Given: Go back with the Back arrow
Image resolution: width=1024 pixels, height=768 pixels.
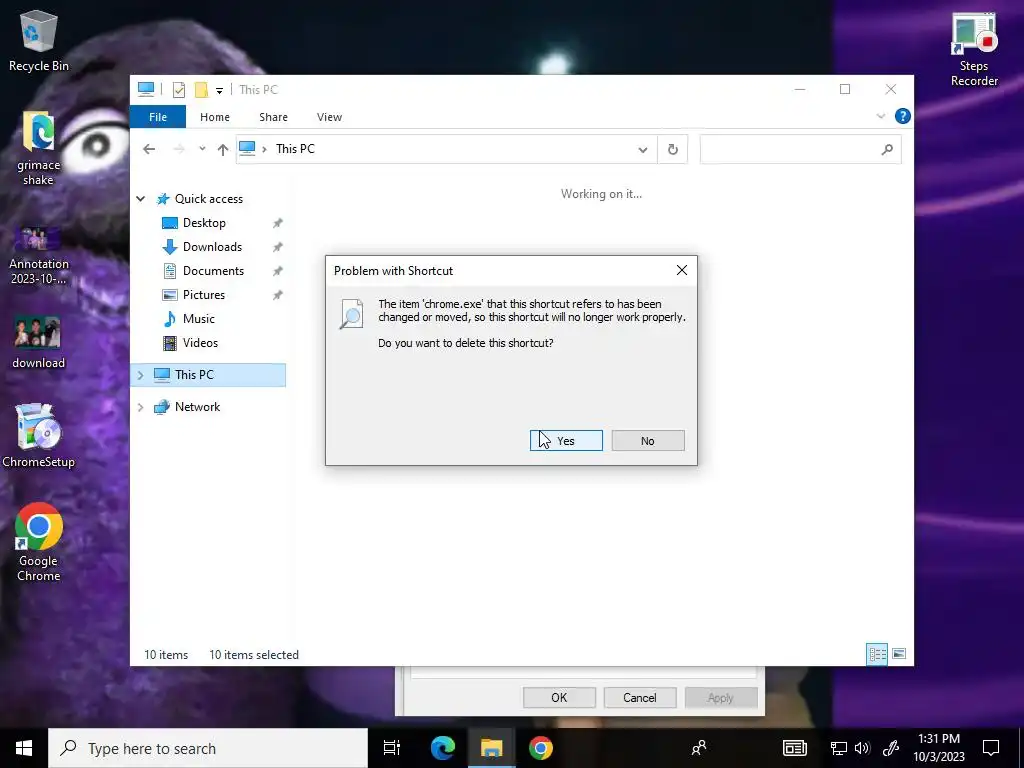Looking at the screenshot, I should tap(149, 150).
